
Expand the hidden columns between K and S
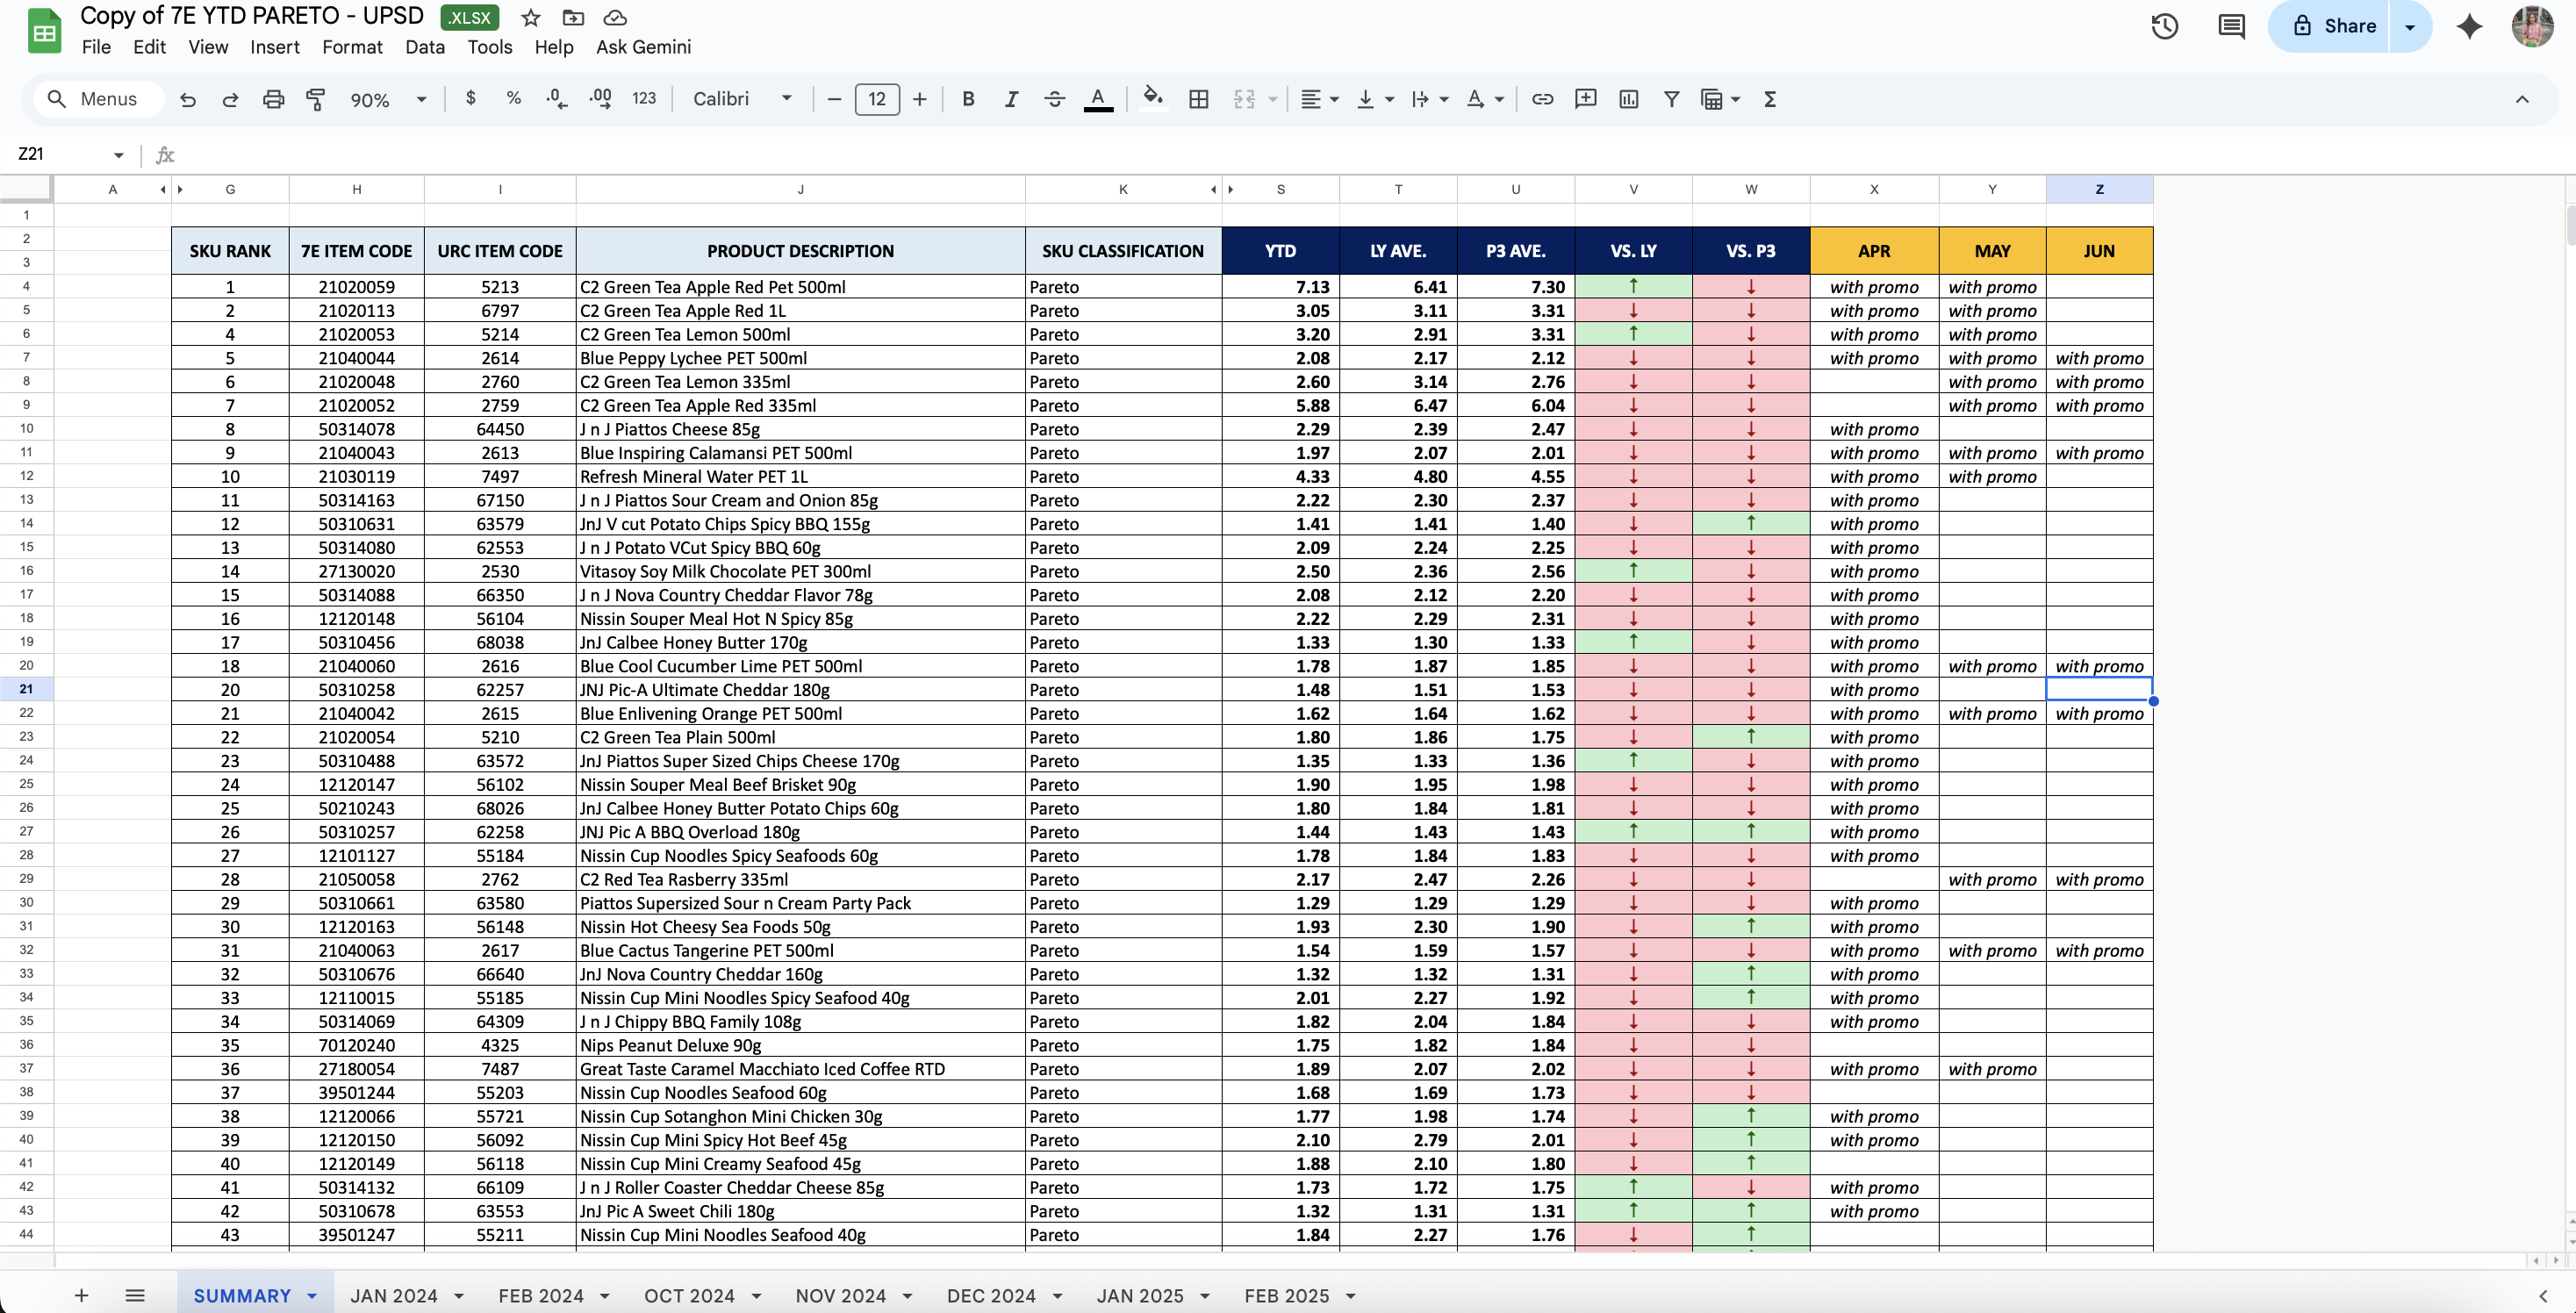tap(1222, 189)
